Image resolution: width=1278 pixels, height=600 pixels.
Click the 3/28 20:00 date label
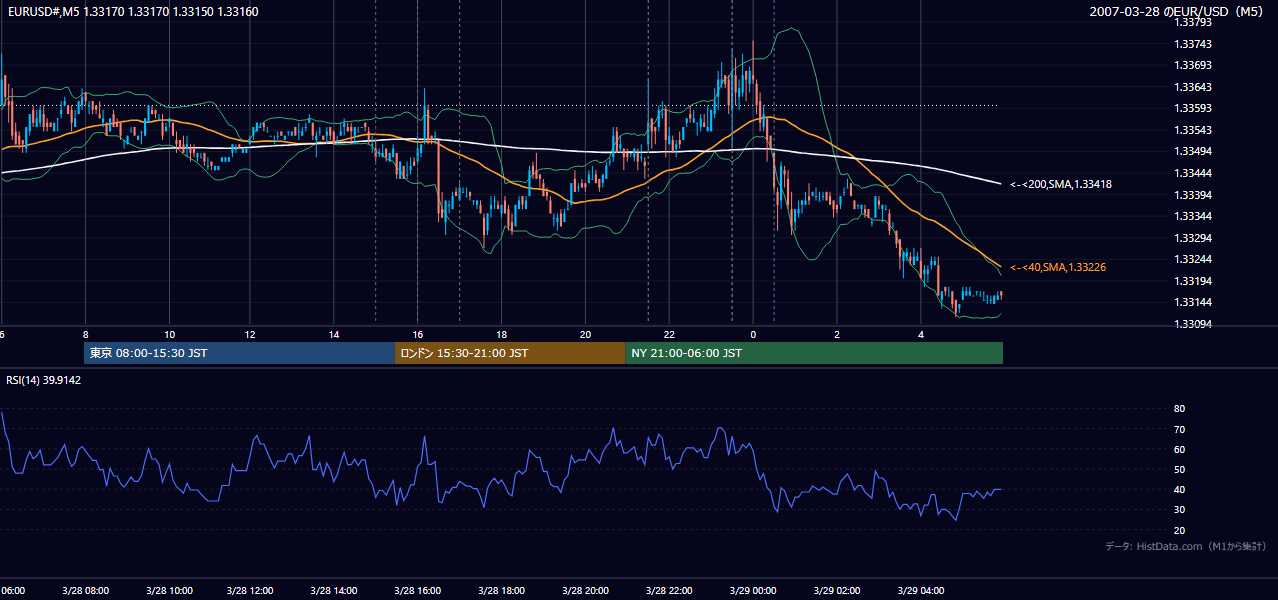point(585,590)
